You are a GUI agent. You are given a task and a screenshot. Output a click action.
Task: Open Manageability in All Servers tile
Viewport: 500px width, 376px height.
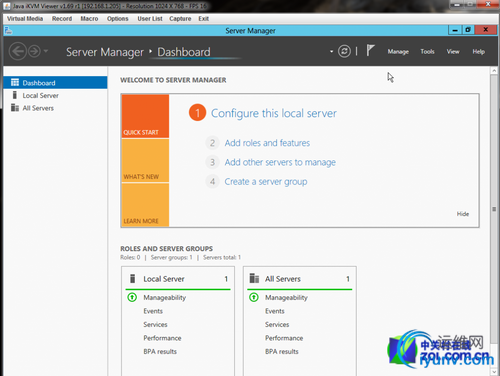(286, 298)
